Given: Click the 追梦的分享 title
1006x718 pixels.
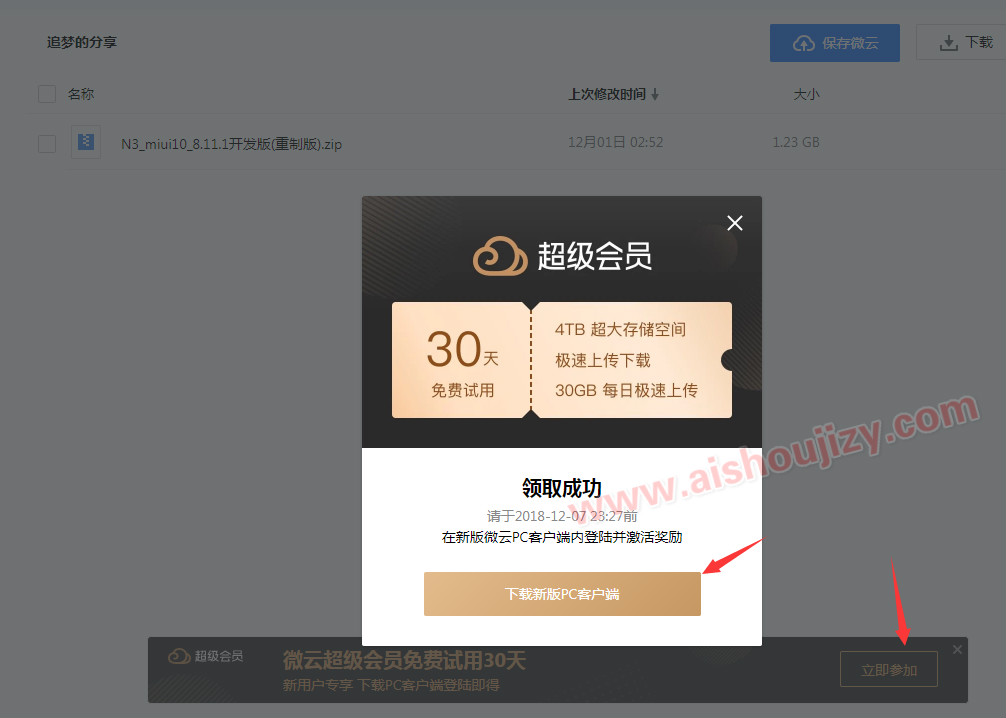Looking at the screenshot, I should point(81,42).
